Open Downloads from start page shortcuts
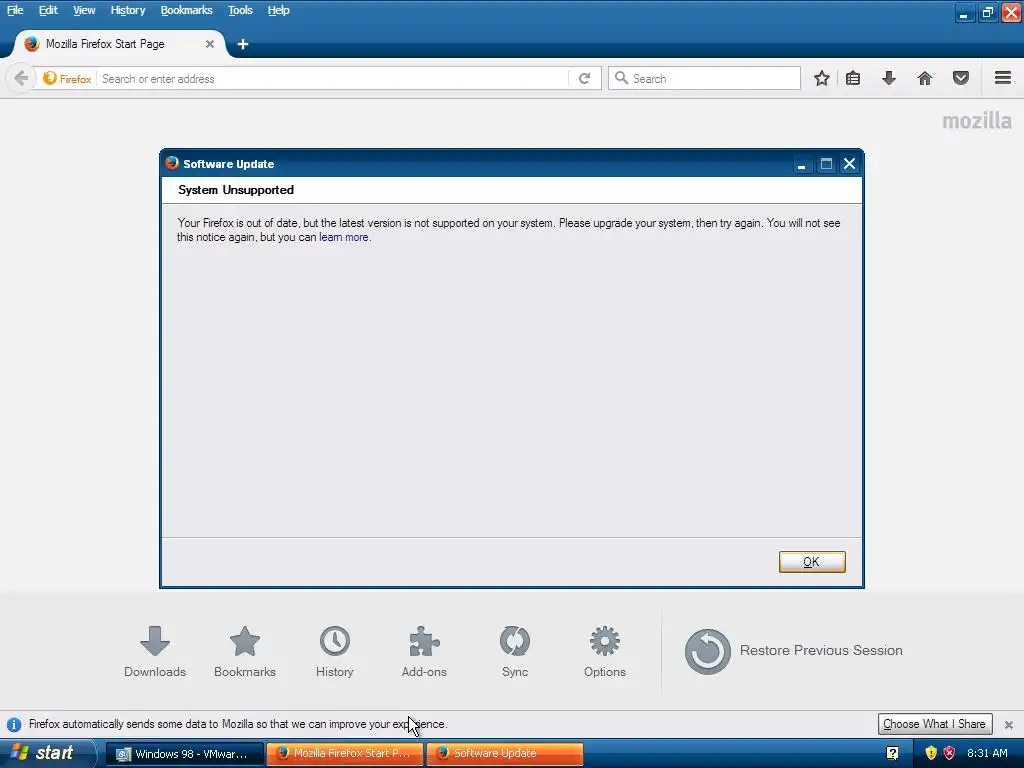The width and height of the screenshot is (1024, 768). point(155,652)
